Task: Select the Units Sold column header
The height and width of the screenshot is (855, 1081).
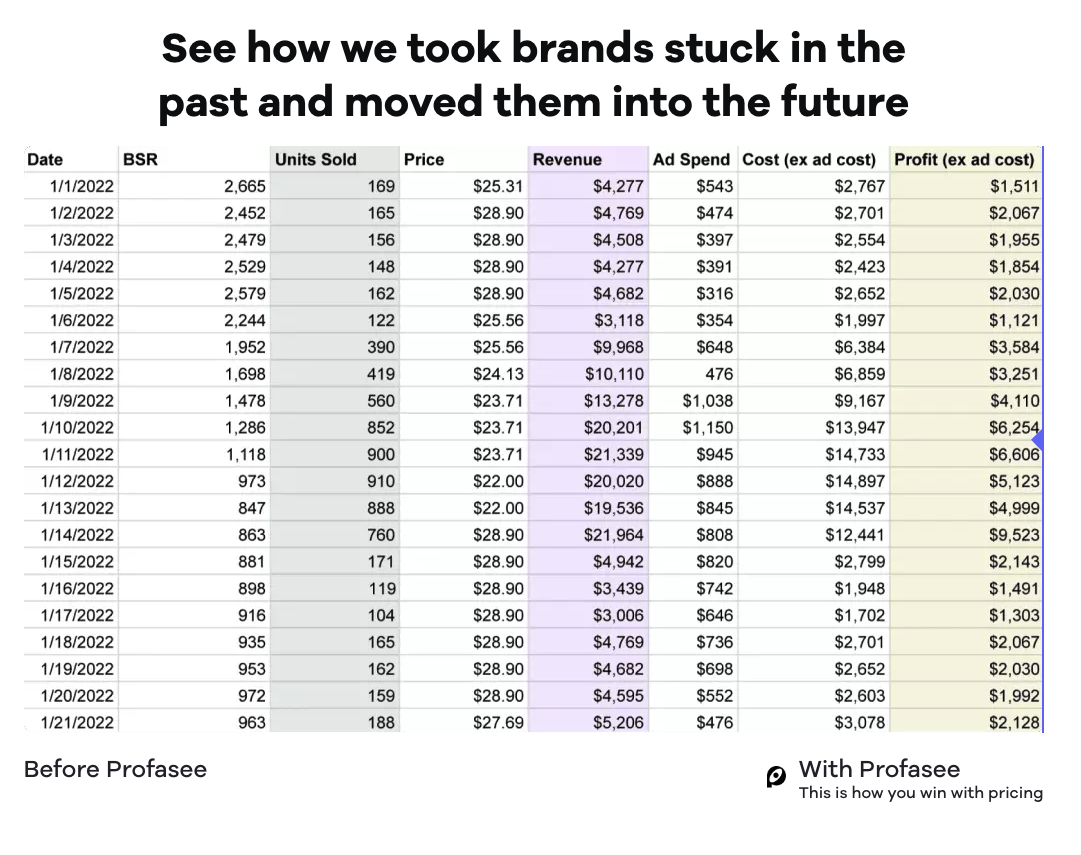Action: tap(315, 159)
